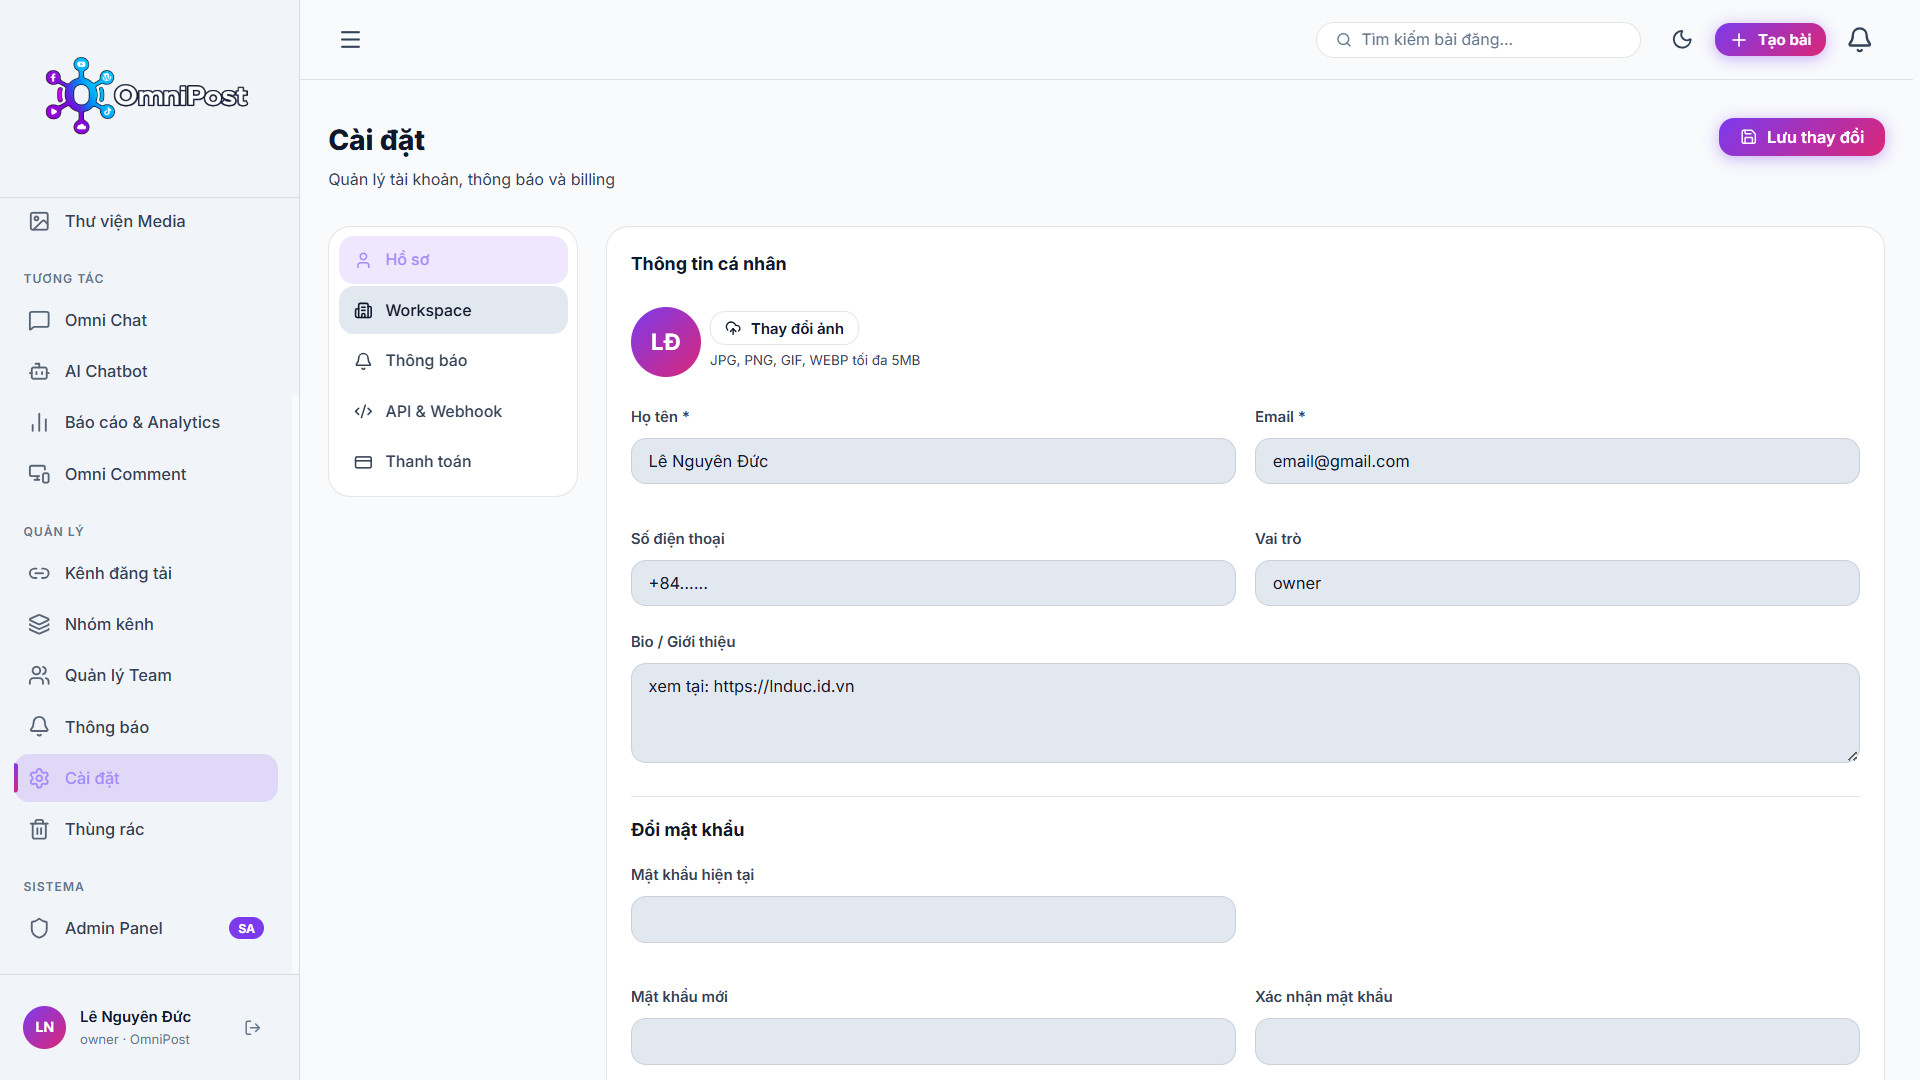Screen dimensions: 1920x1080
Task: Click Lưu thay đổi save button
Action: point(1801,138)
